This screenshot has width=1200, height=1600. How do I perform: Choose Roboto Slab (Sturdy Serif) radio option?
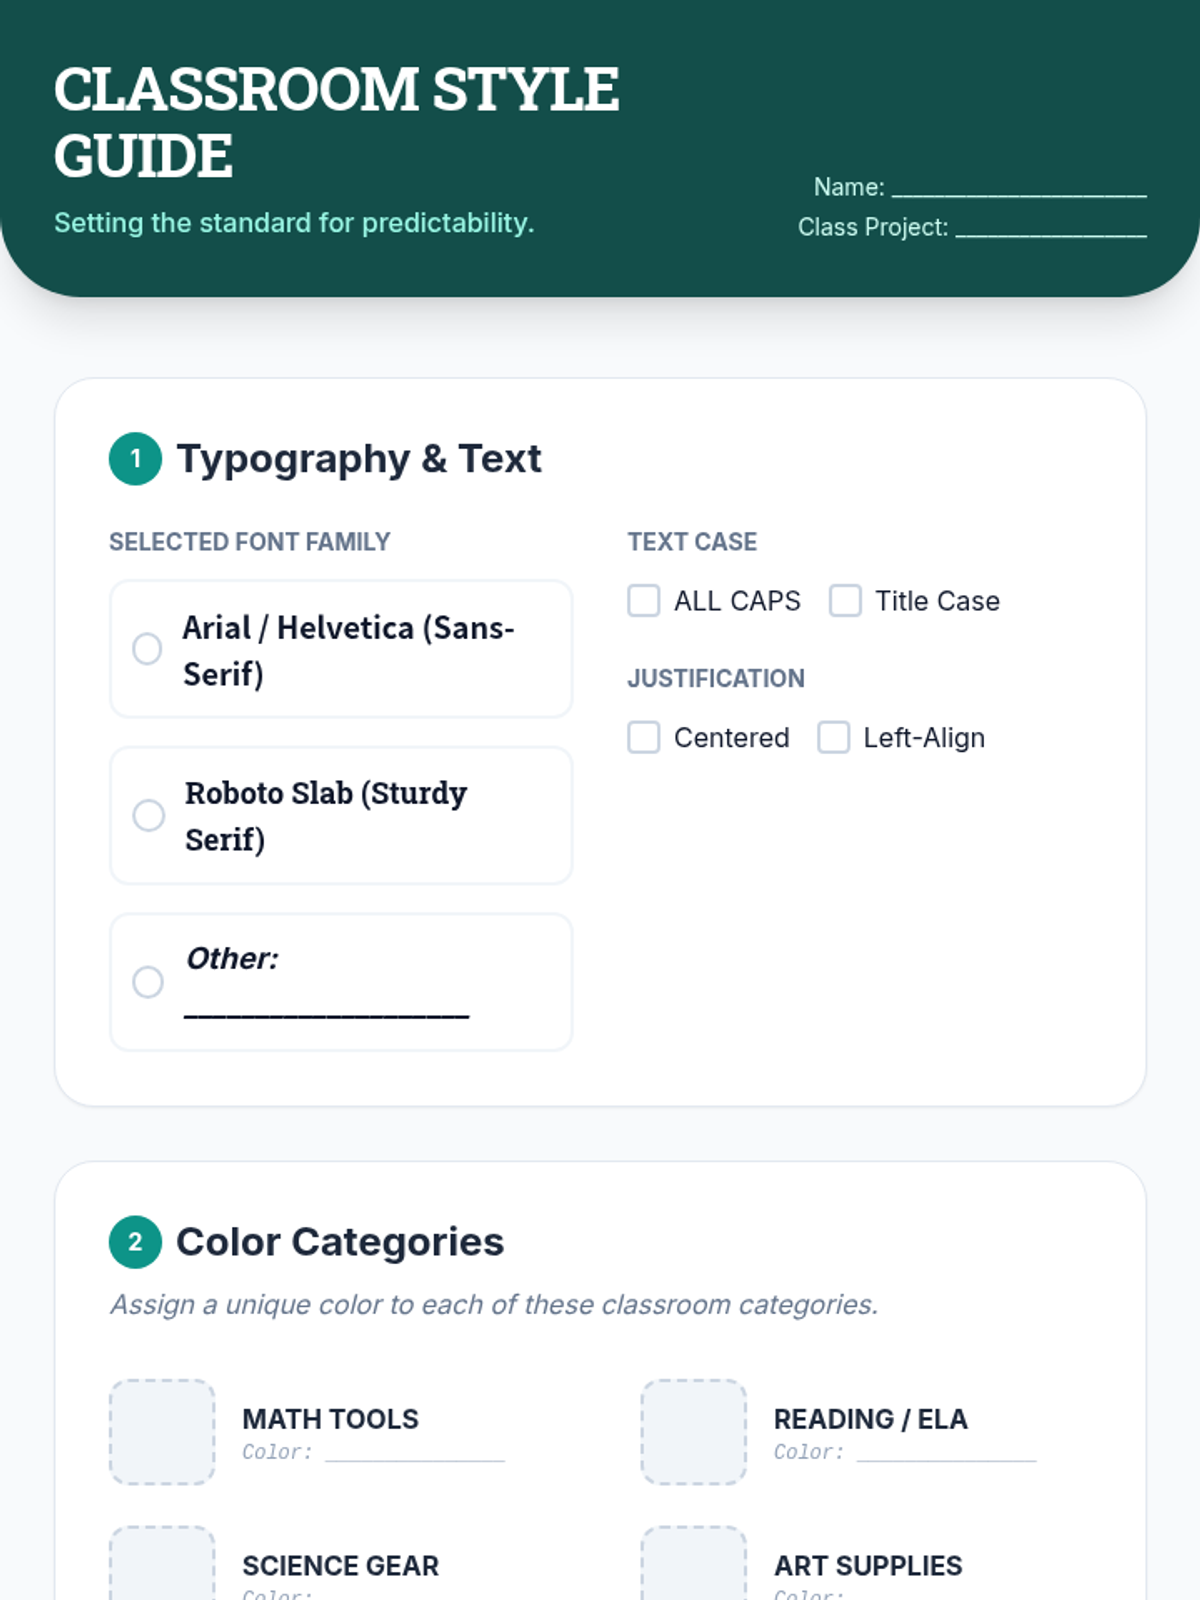[x=148, y=815]
